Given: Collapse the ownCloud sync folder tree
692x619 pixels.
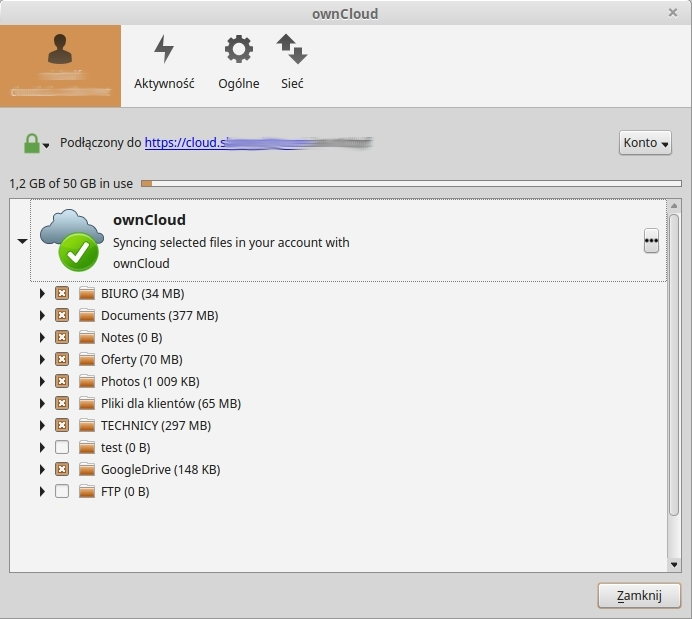Looking at the screenshot, I should coord(22,241).
